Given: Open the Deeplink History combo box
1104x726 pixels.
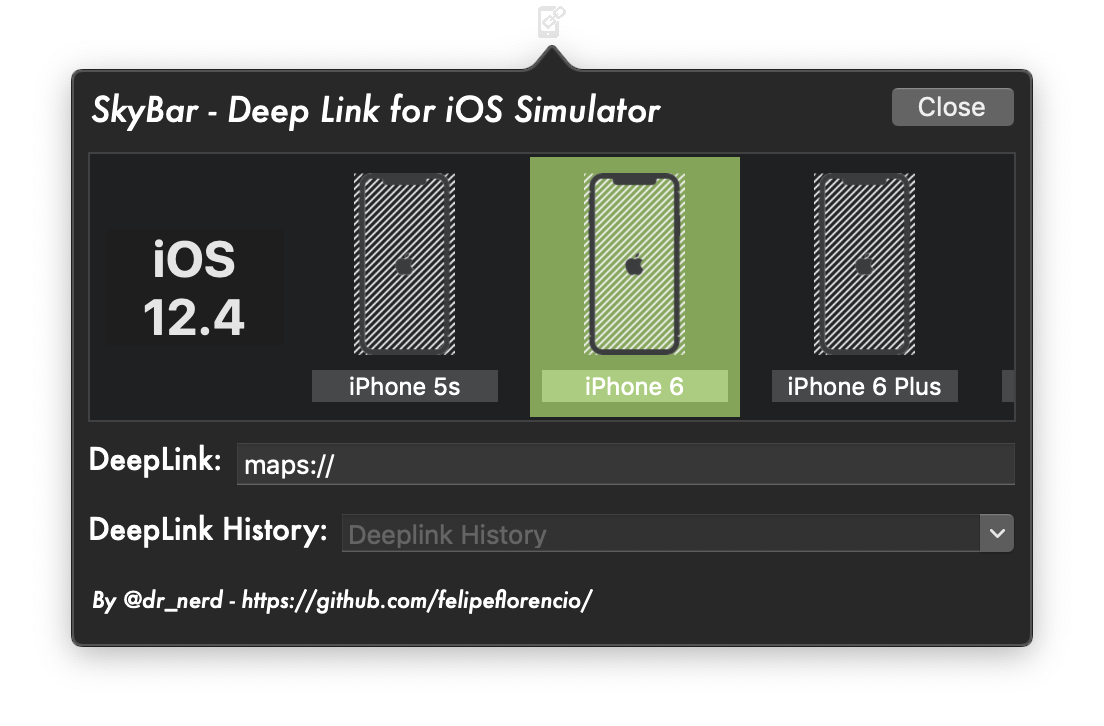Looking at the screenshot, I should click(677, 533).
